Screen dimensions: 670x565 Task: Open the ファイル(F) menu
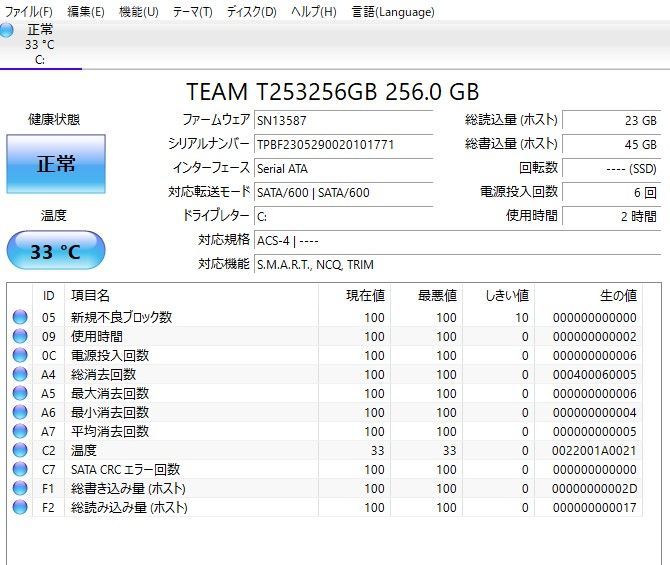point(29,12)
